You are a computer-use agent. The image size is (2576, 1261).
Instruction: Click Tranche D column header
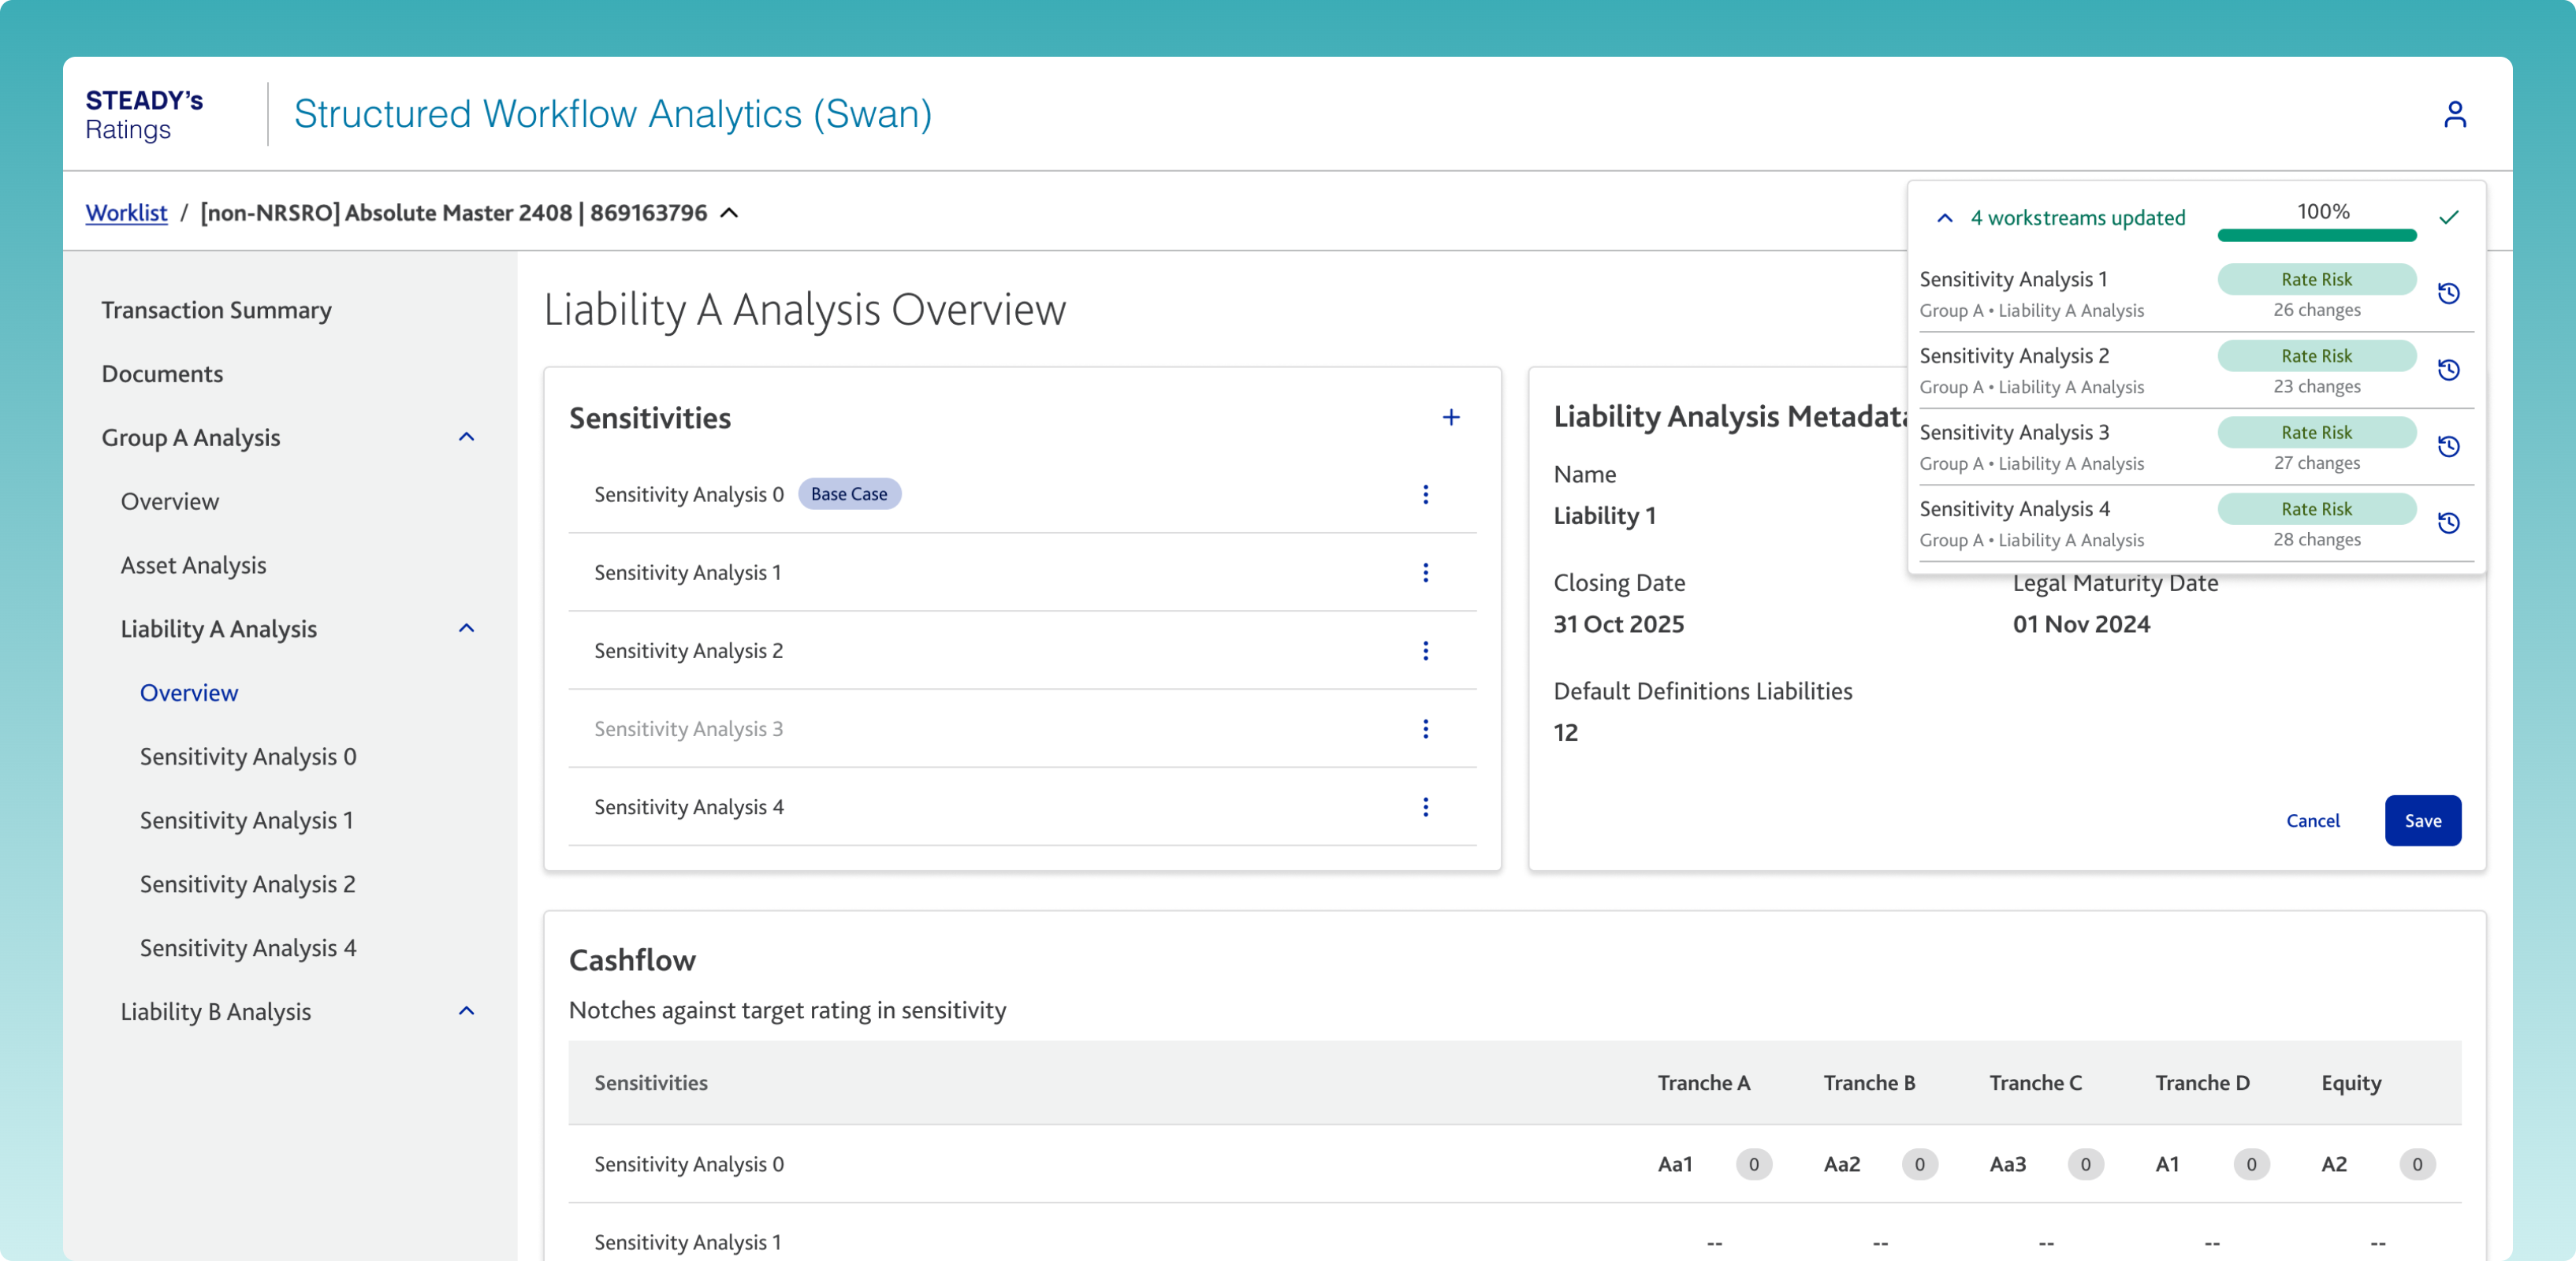tap(2202, 1082)
